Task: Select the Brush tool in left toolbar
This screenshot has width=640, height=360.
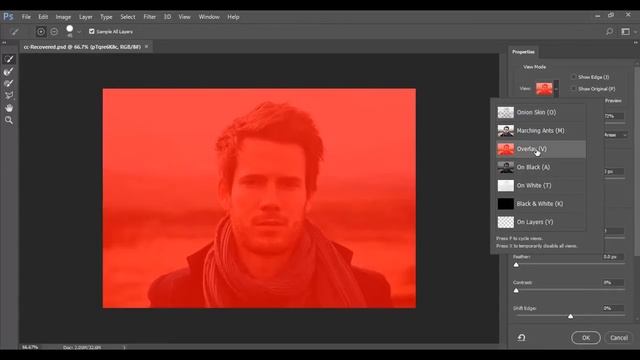Action: 9,83
